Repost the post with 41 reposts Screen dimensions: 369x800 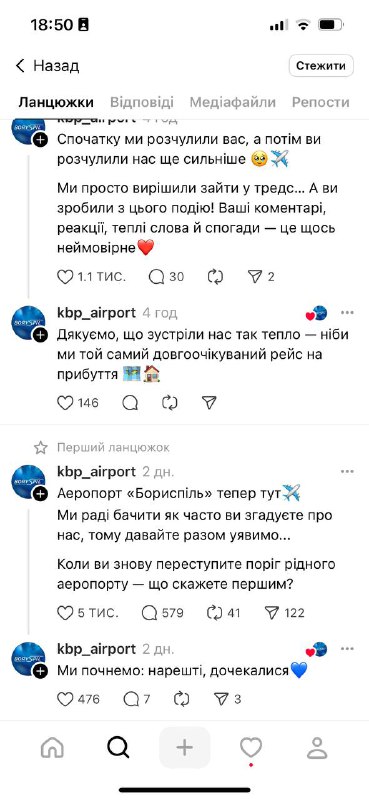(x=215, y=613)
